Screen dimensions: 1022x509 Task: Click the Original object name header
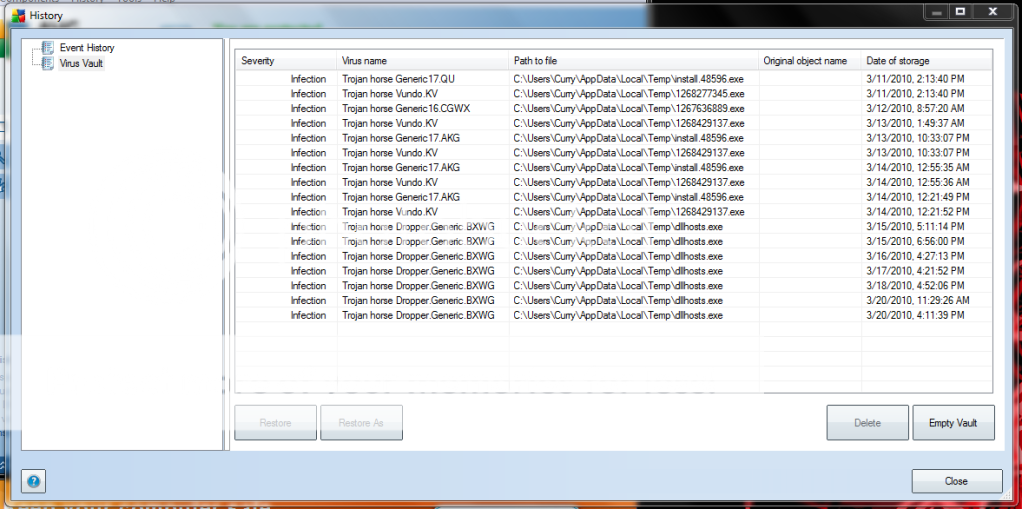point(808,61)
